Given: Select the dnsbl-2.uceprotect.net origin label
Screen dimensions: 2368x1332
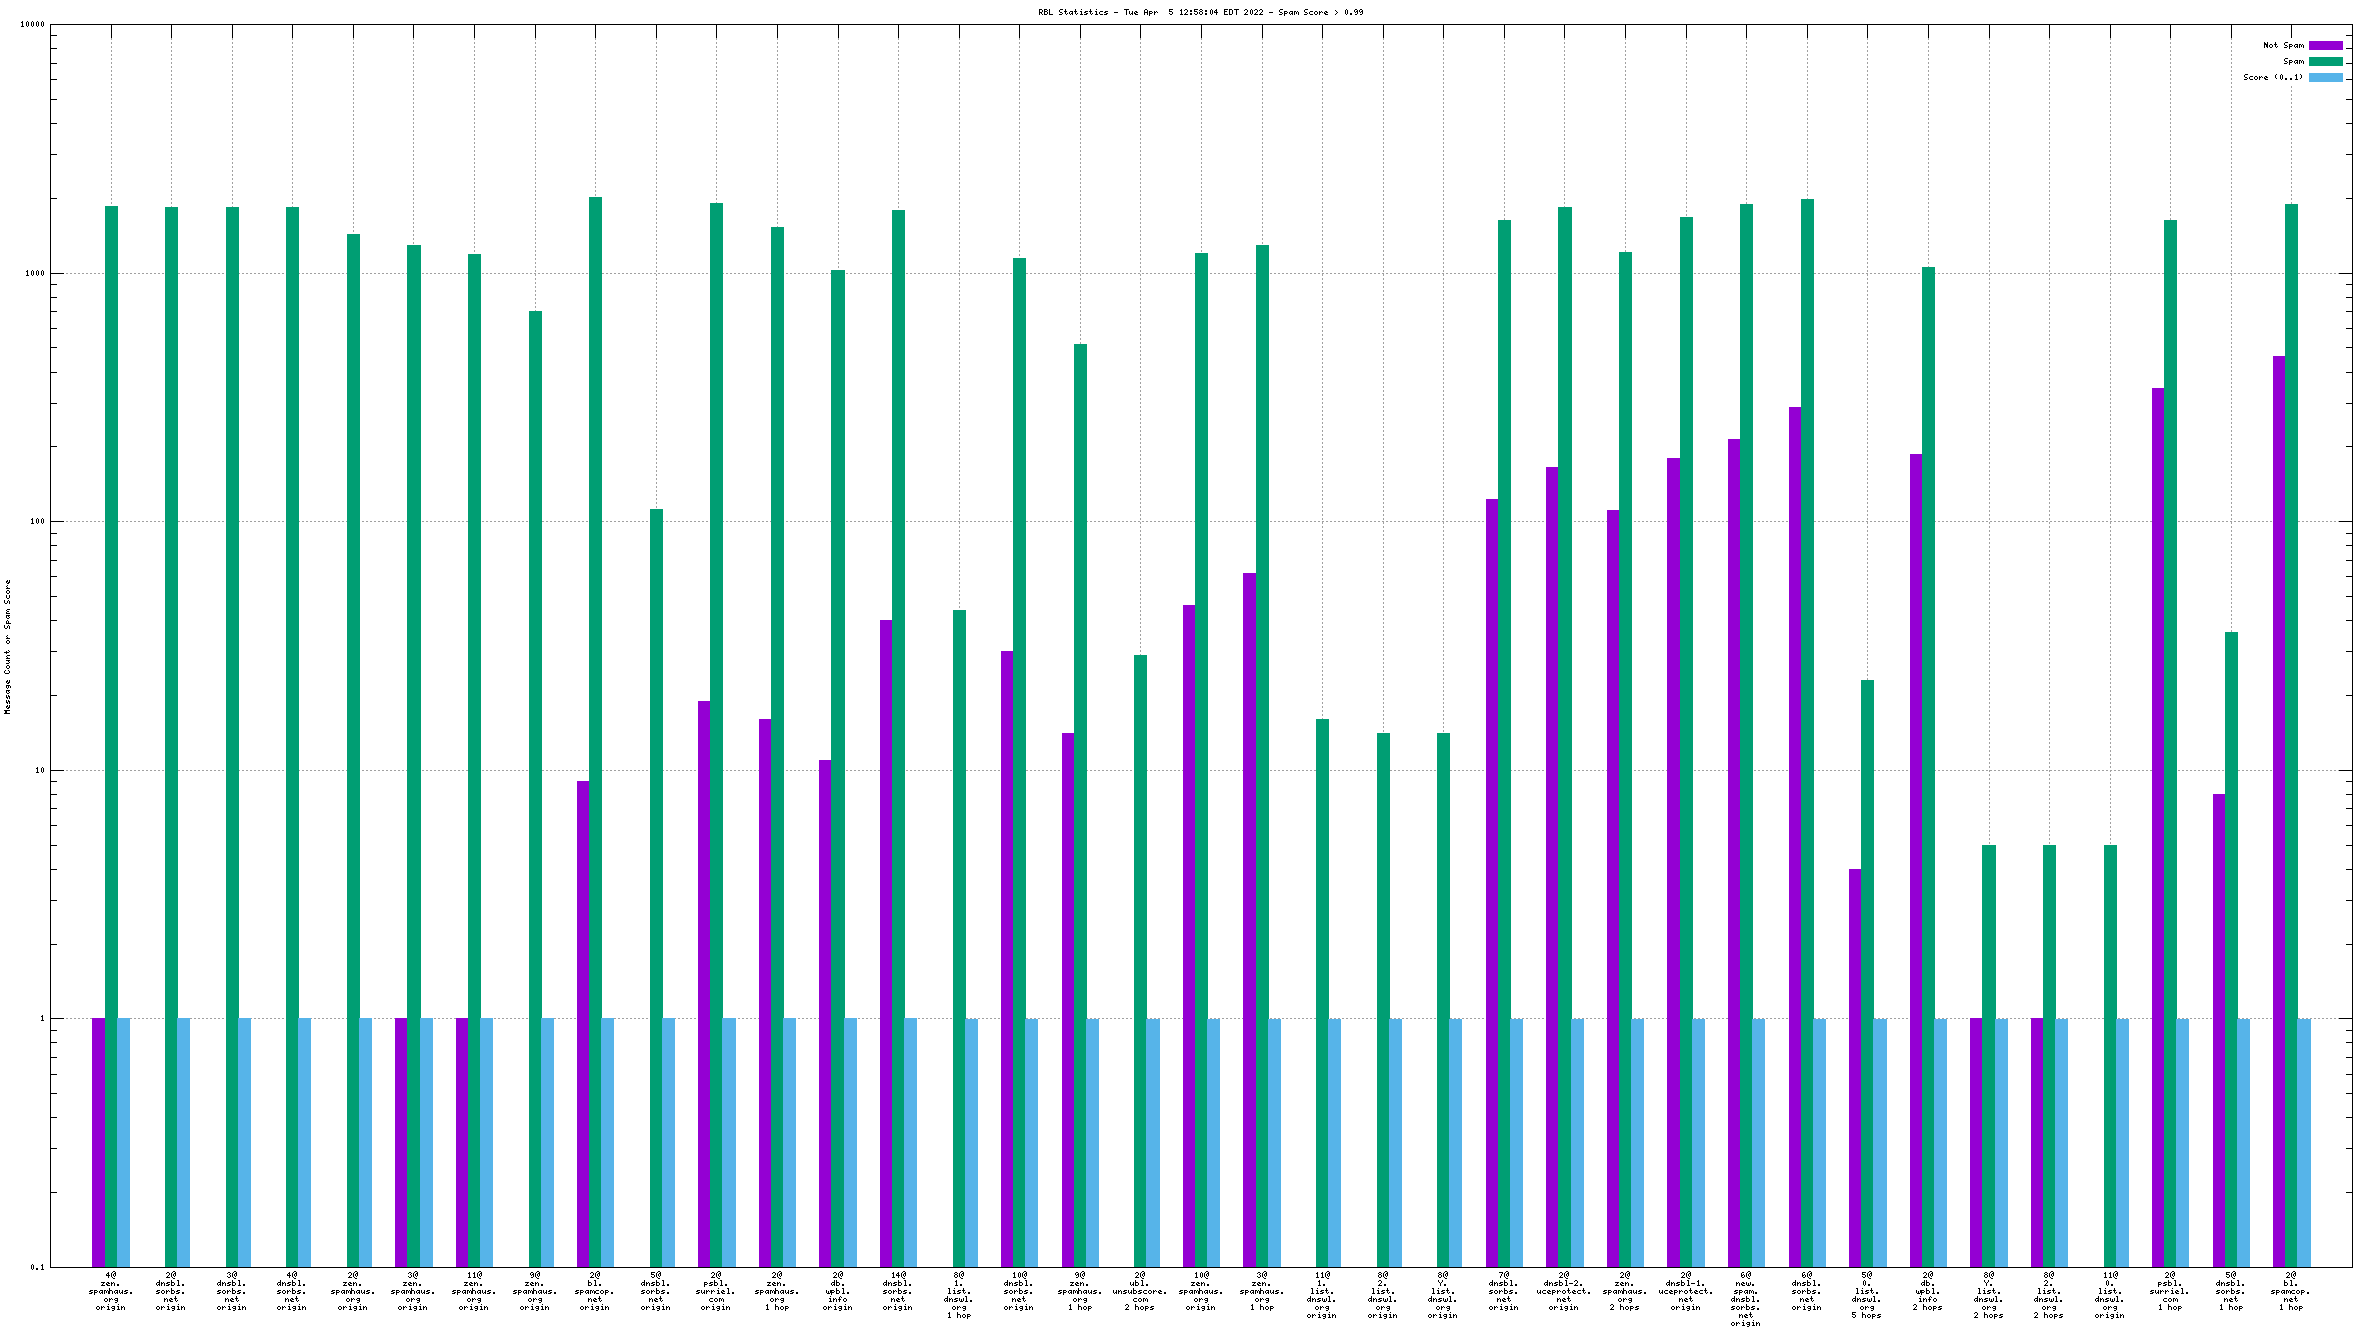Looking at the screenshot, I should (1564, 1291).
